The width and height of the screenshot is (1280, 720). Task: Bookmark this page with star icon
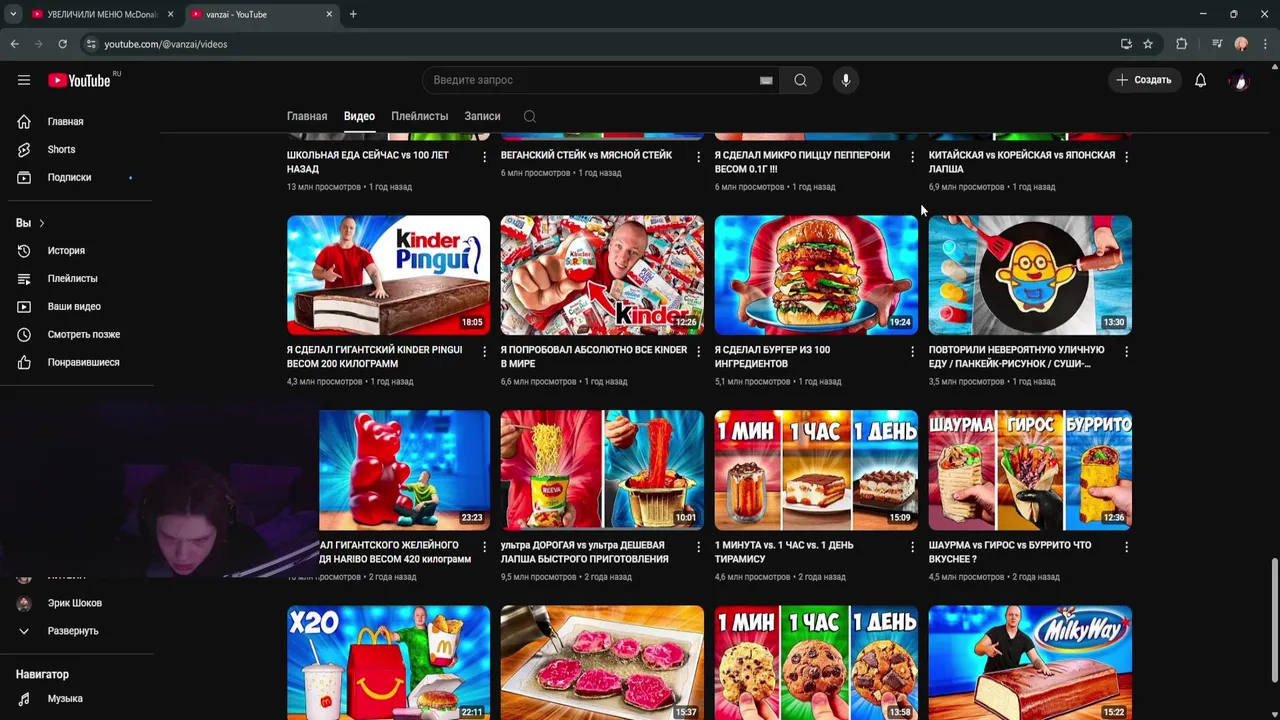click(1148, 44)
